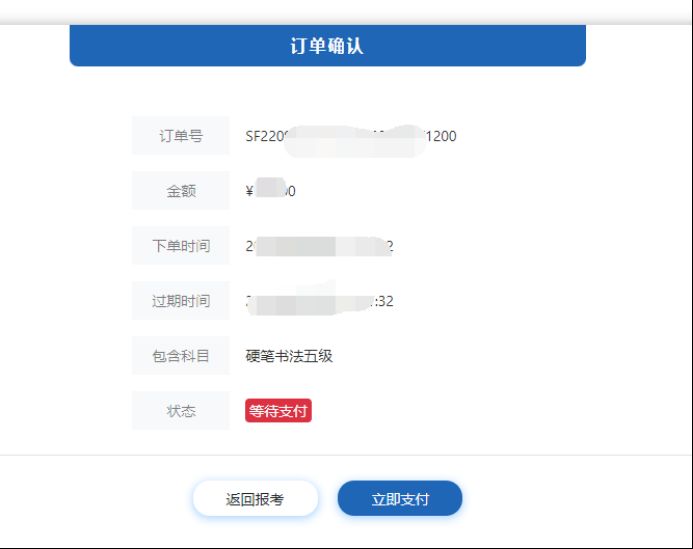693x549 pixels.
Task: Click the blurred expiry date portion
Action: (x=309, y=302)
